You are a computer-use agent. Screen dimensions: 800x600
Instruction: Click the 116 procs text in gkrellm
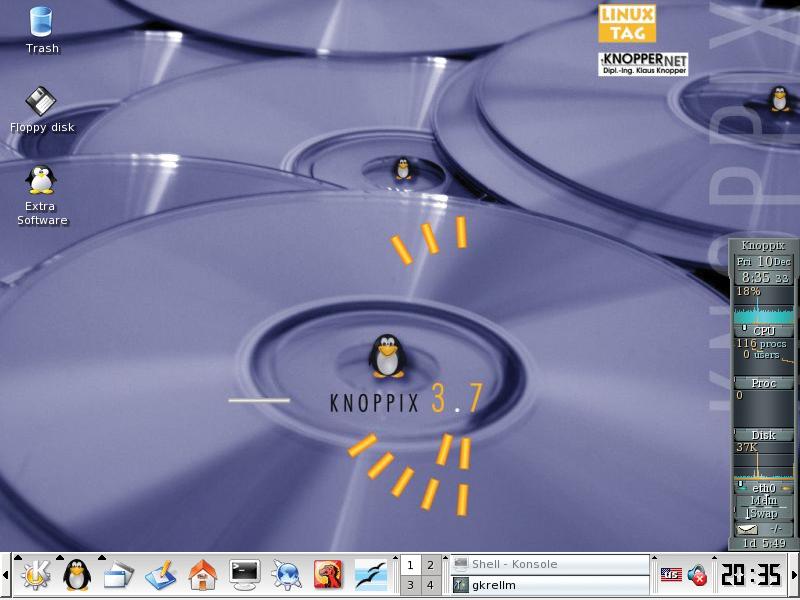coord(761,344)
